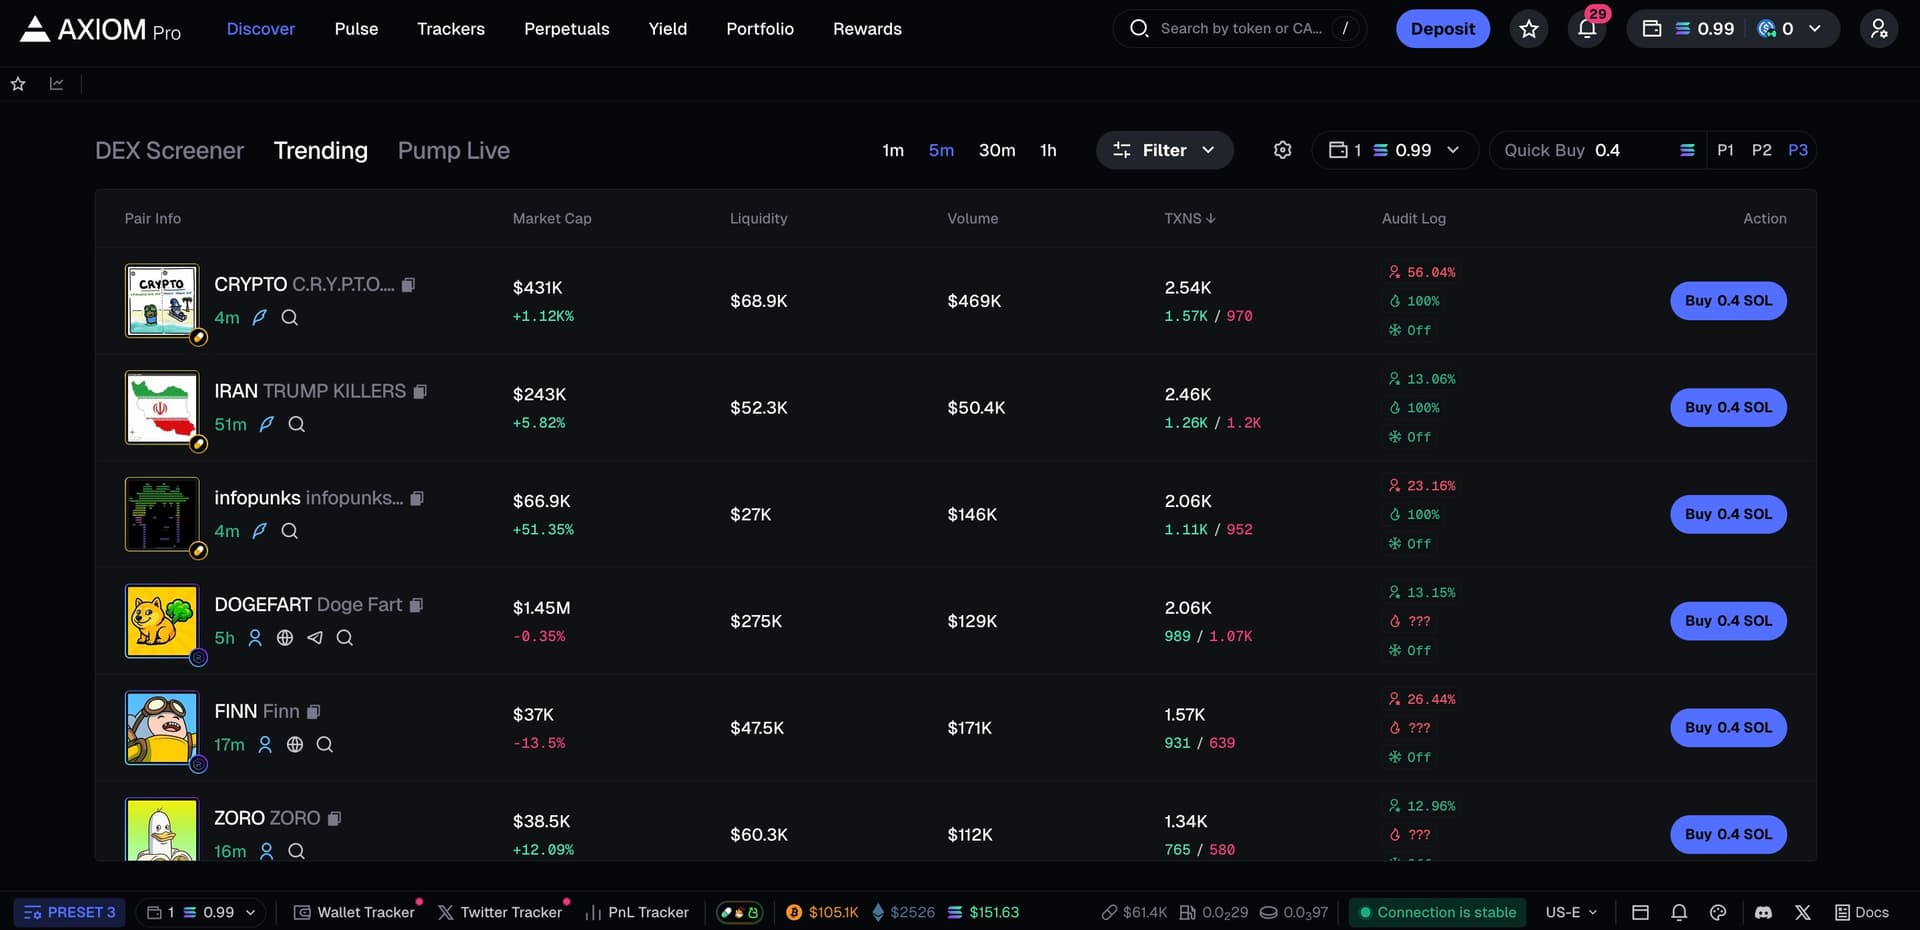Open the user profile icon
This screenshot has height=930, width=1920.
tap(1879, 29)
